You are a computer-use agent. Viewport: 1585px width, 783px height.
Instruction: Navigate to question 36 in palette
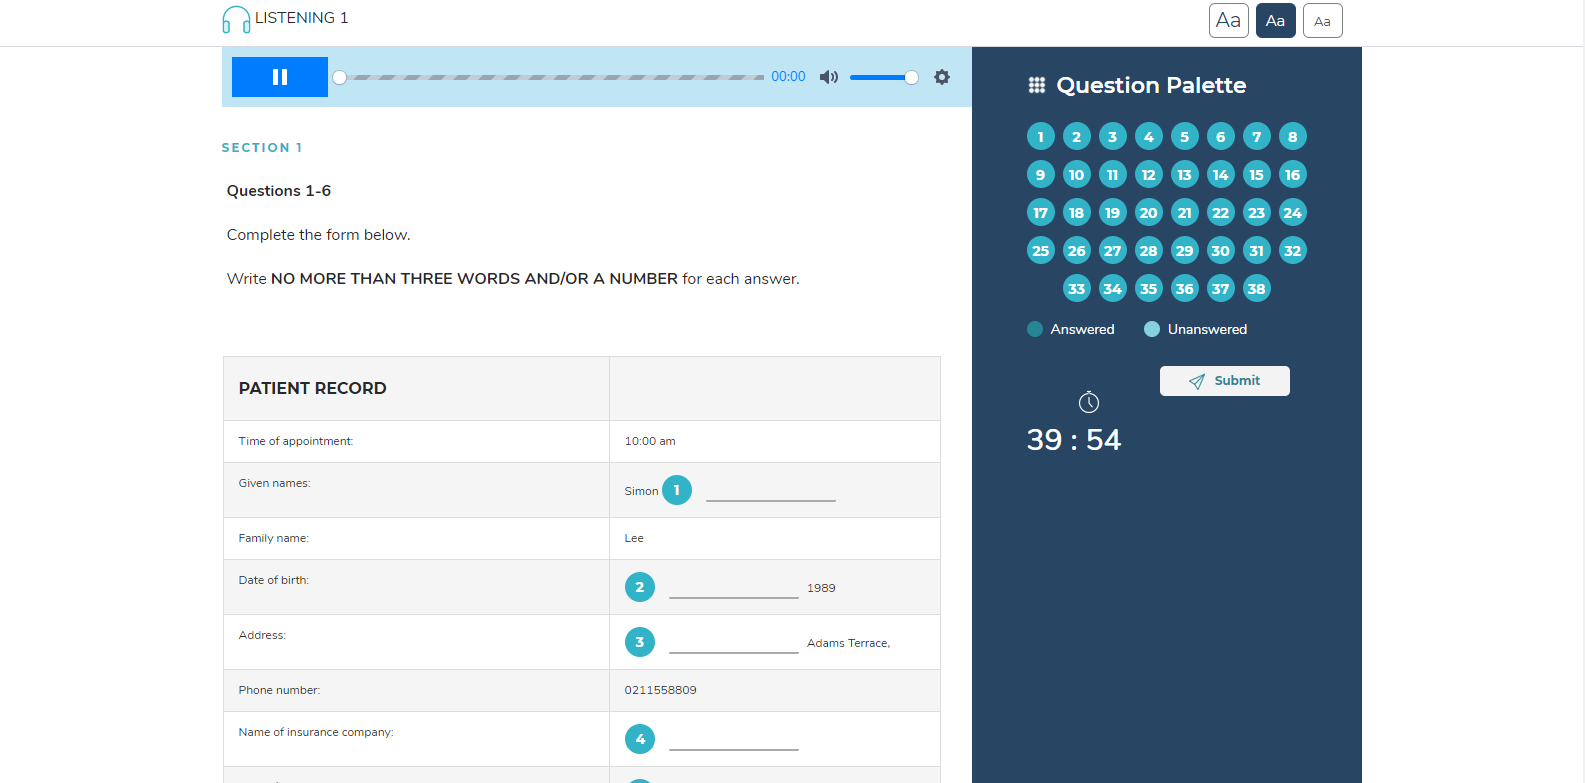click(1185, 289)
